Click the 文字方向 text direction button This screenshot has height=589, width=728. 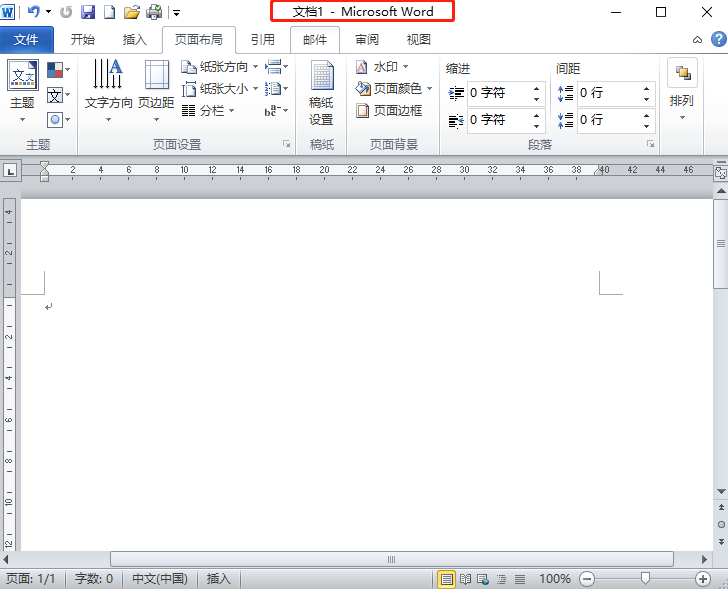[108, 91]
